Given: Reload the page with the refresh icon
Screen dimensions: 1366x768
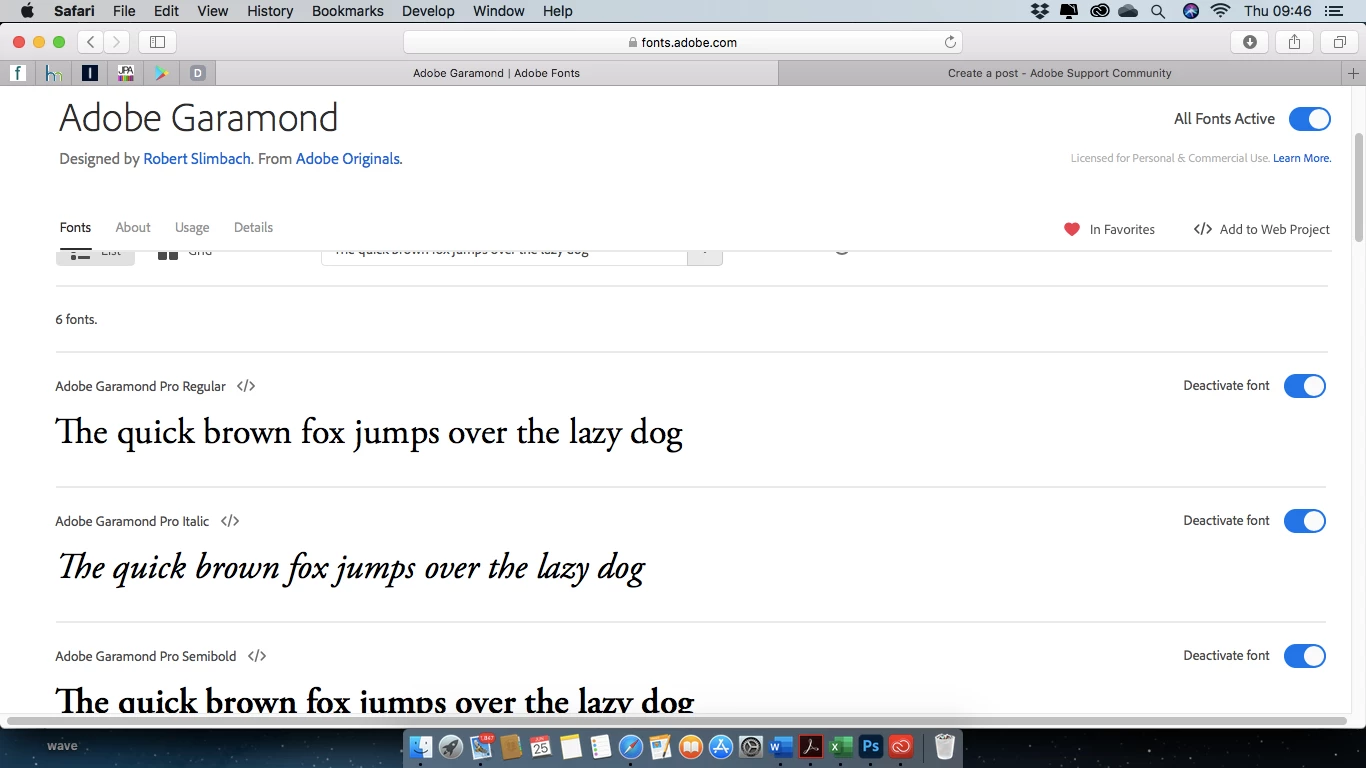Looking at the screenshot, I should click(x=950, y=42).
